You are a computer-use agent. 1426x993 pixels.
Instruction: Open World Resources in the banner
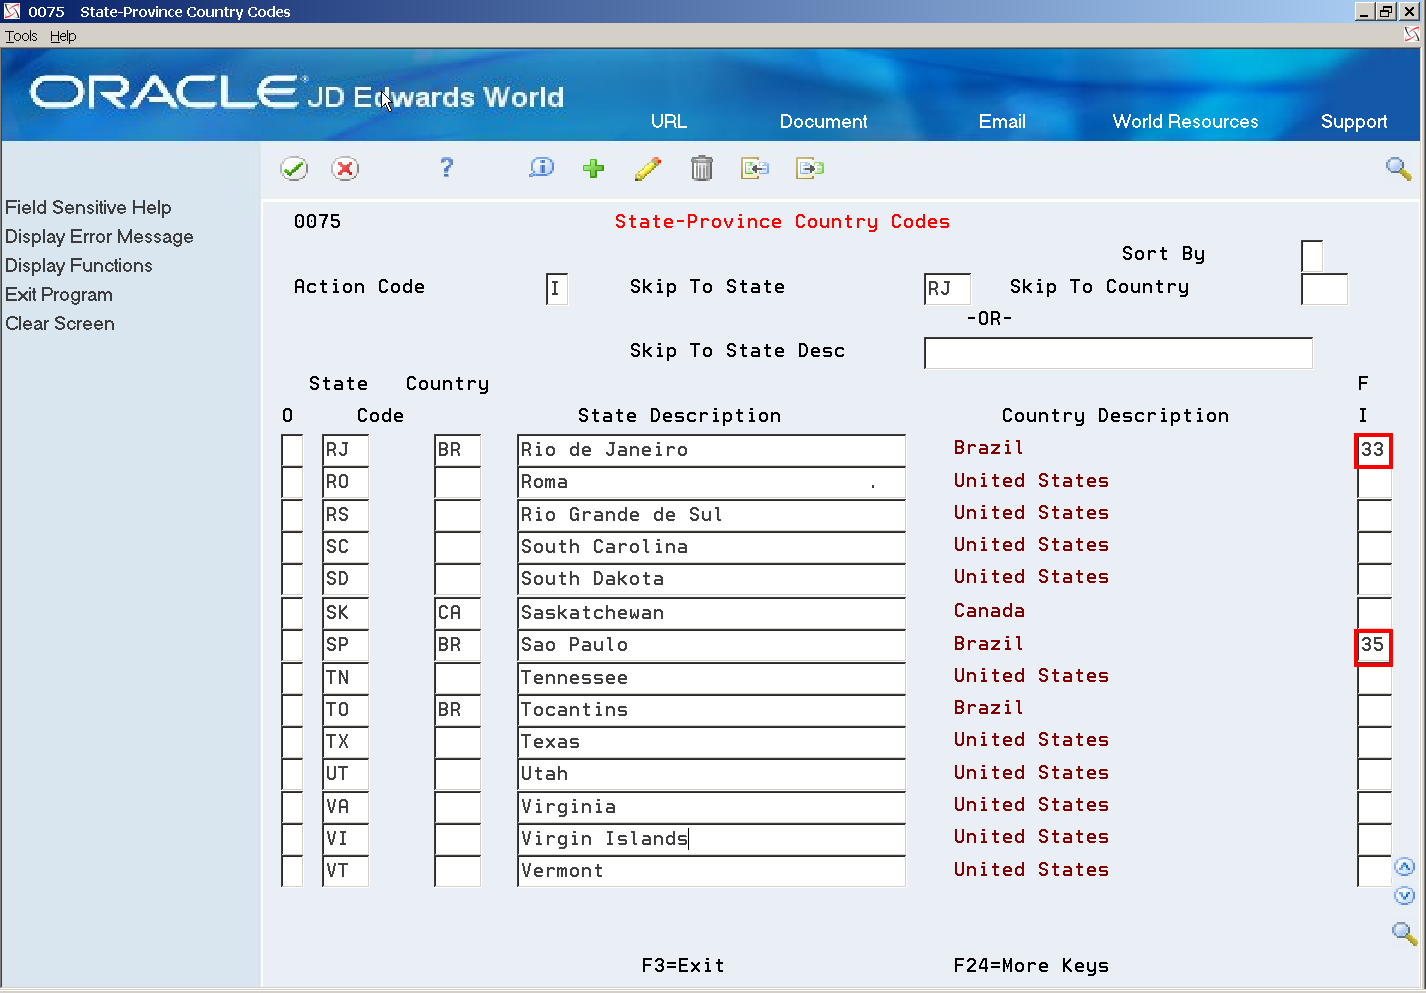tap(1185, 121)
